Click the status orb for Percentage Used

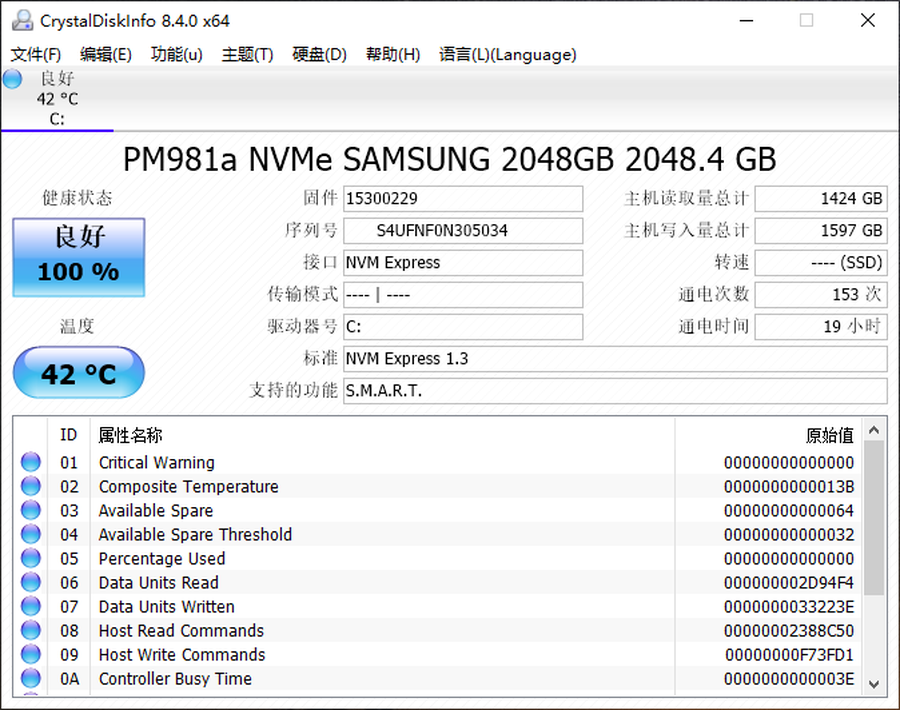[x=31, y=558]
